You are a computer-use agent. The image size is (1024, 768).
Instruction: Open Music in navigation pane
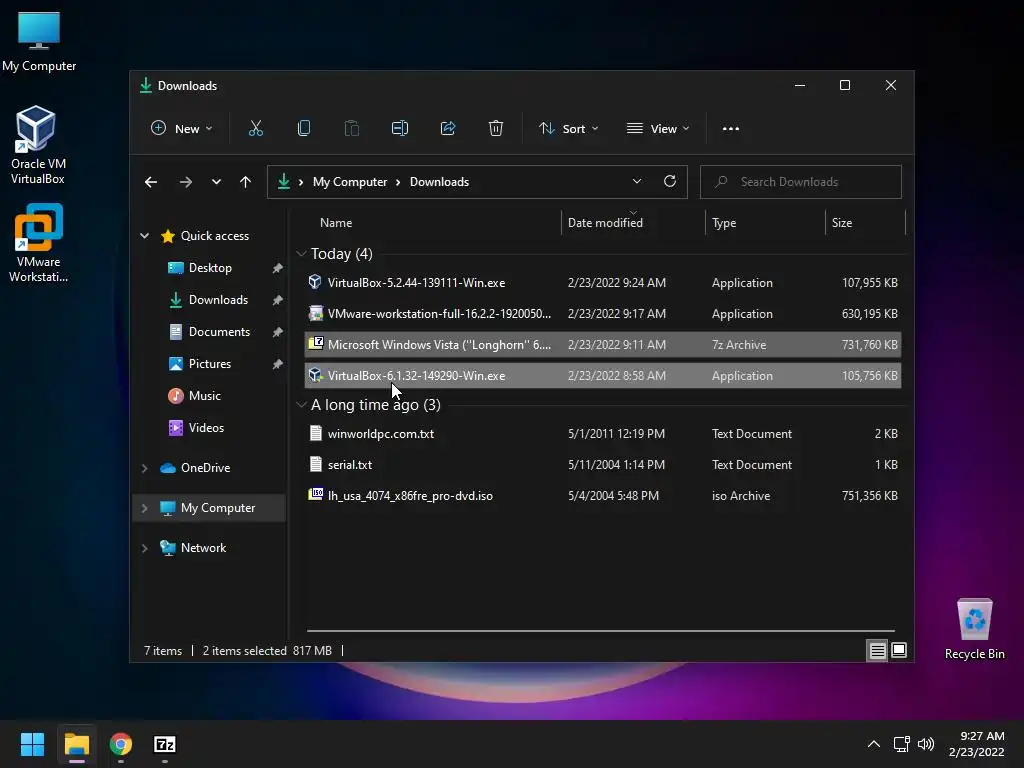204,396
